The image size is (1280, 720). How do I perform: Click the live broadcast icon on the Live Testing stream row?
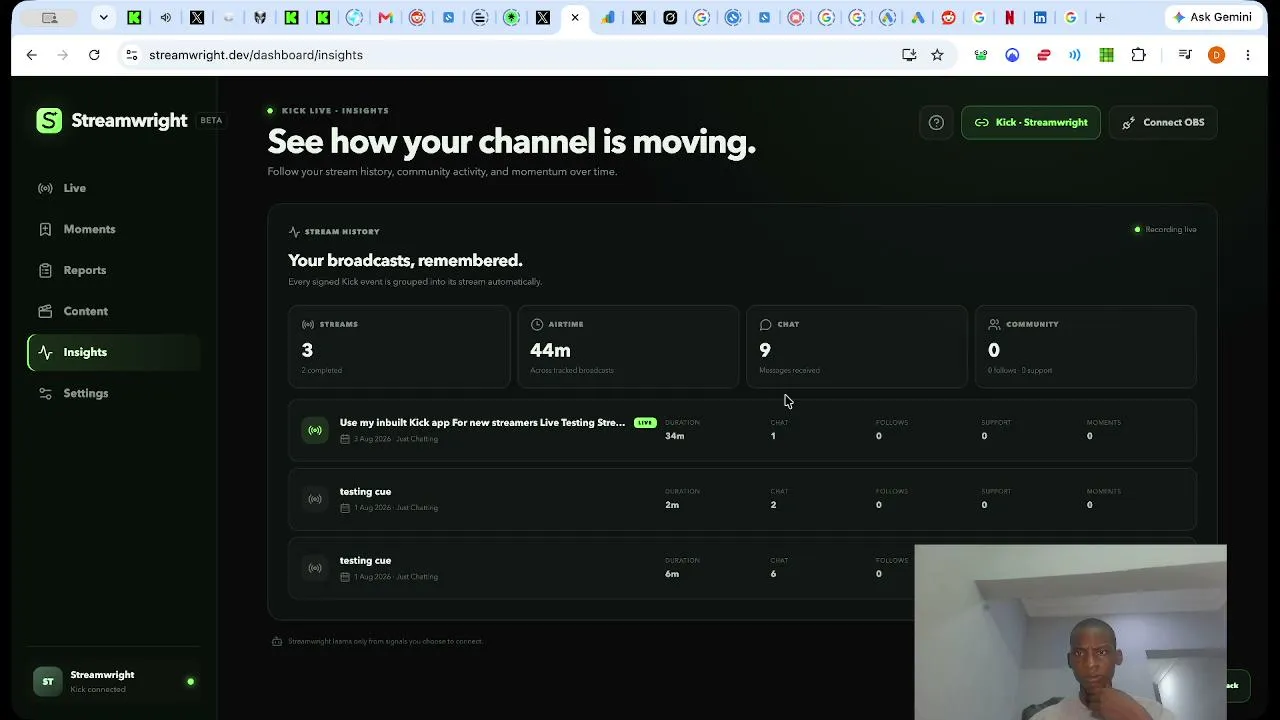tap(315, 430)
